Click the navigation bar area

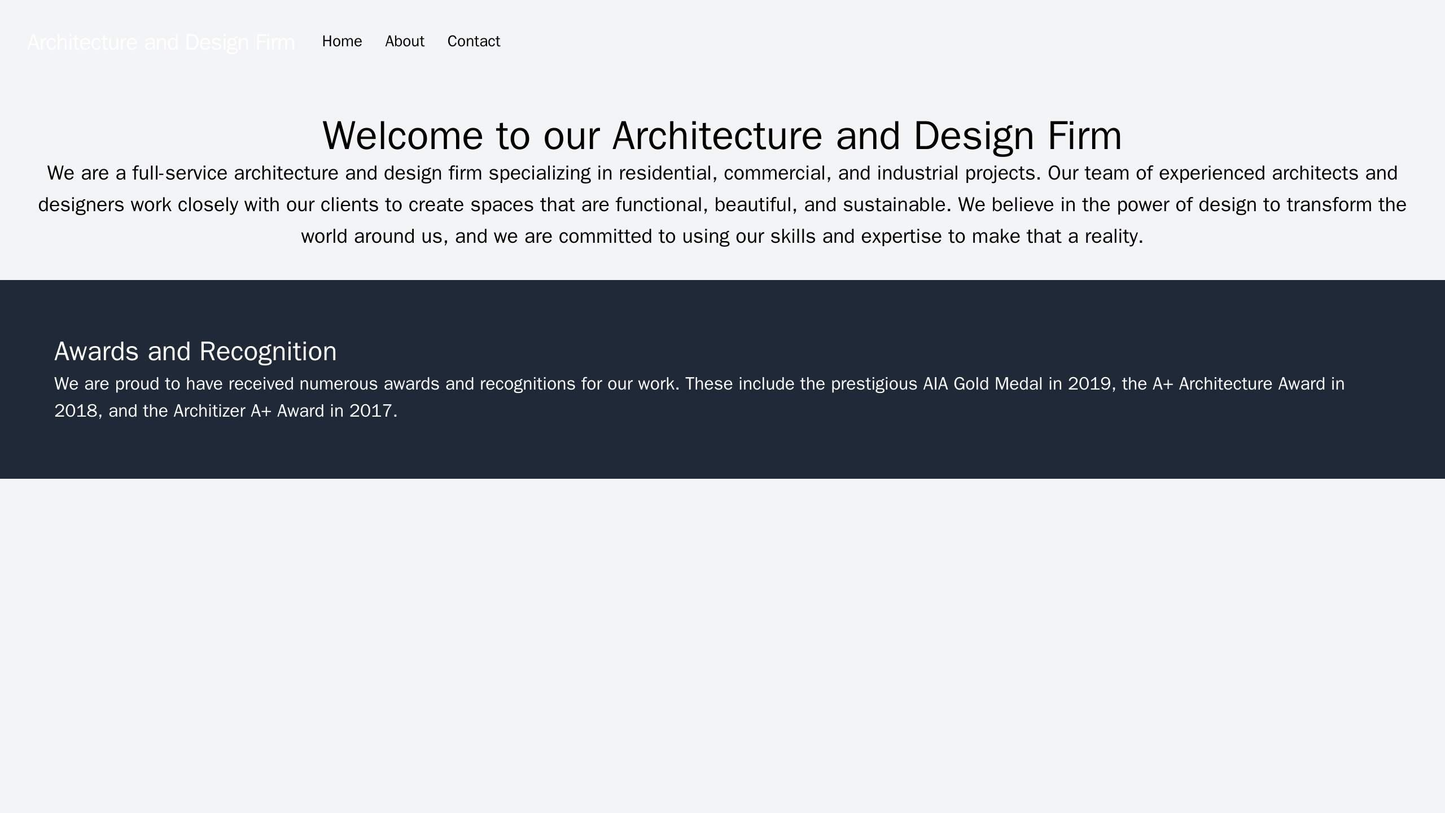[x=722, y=41]
